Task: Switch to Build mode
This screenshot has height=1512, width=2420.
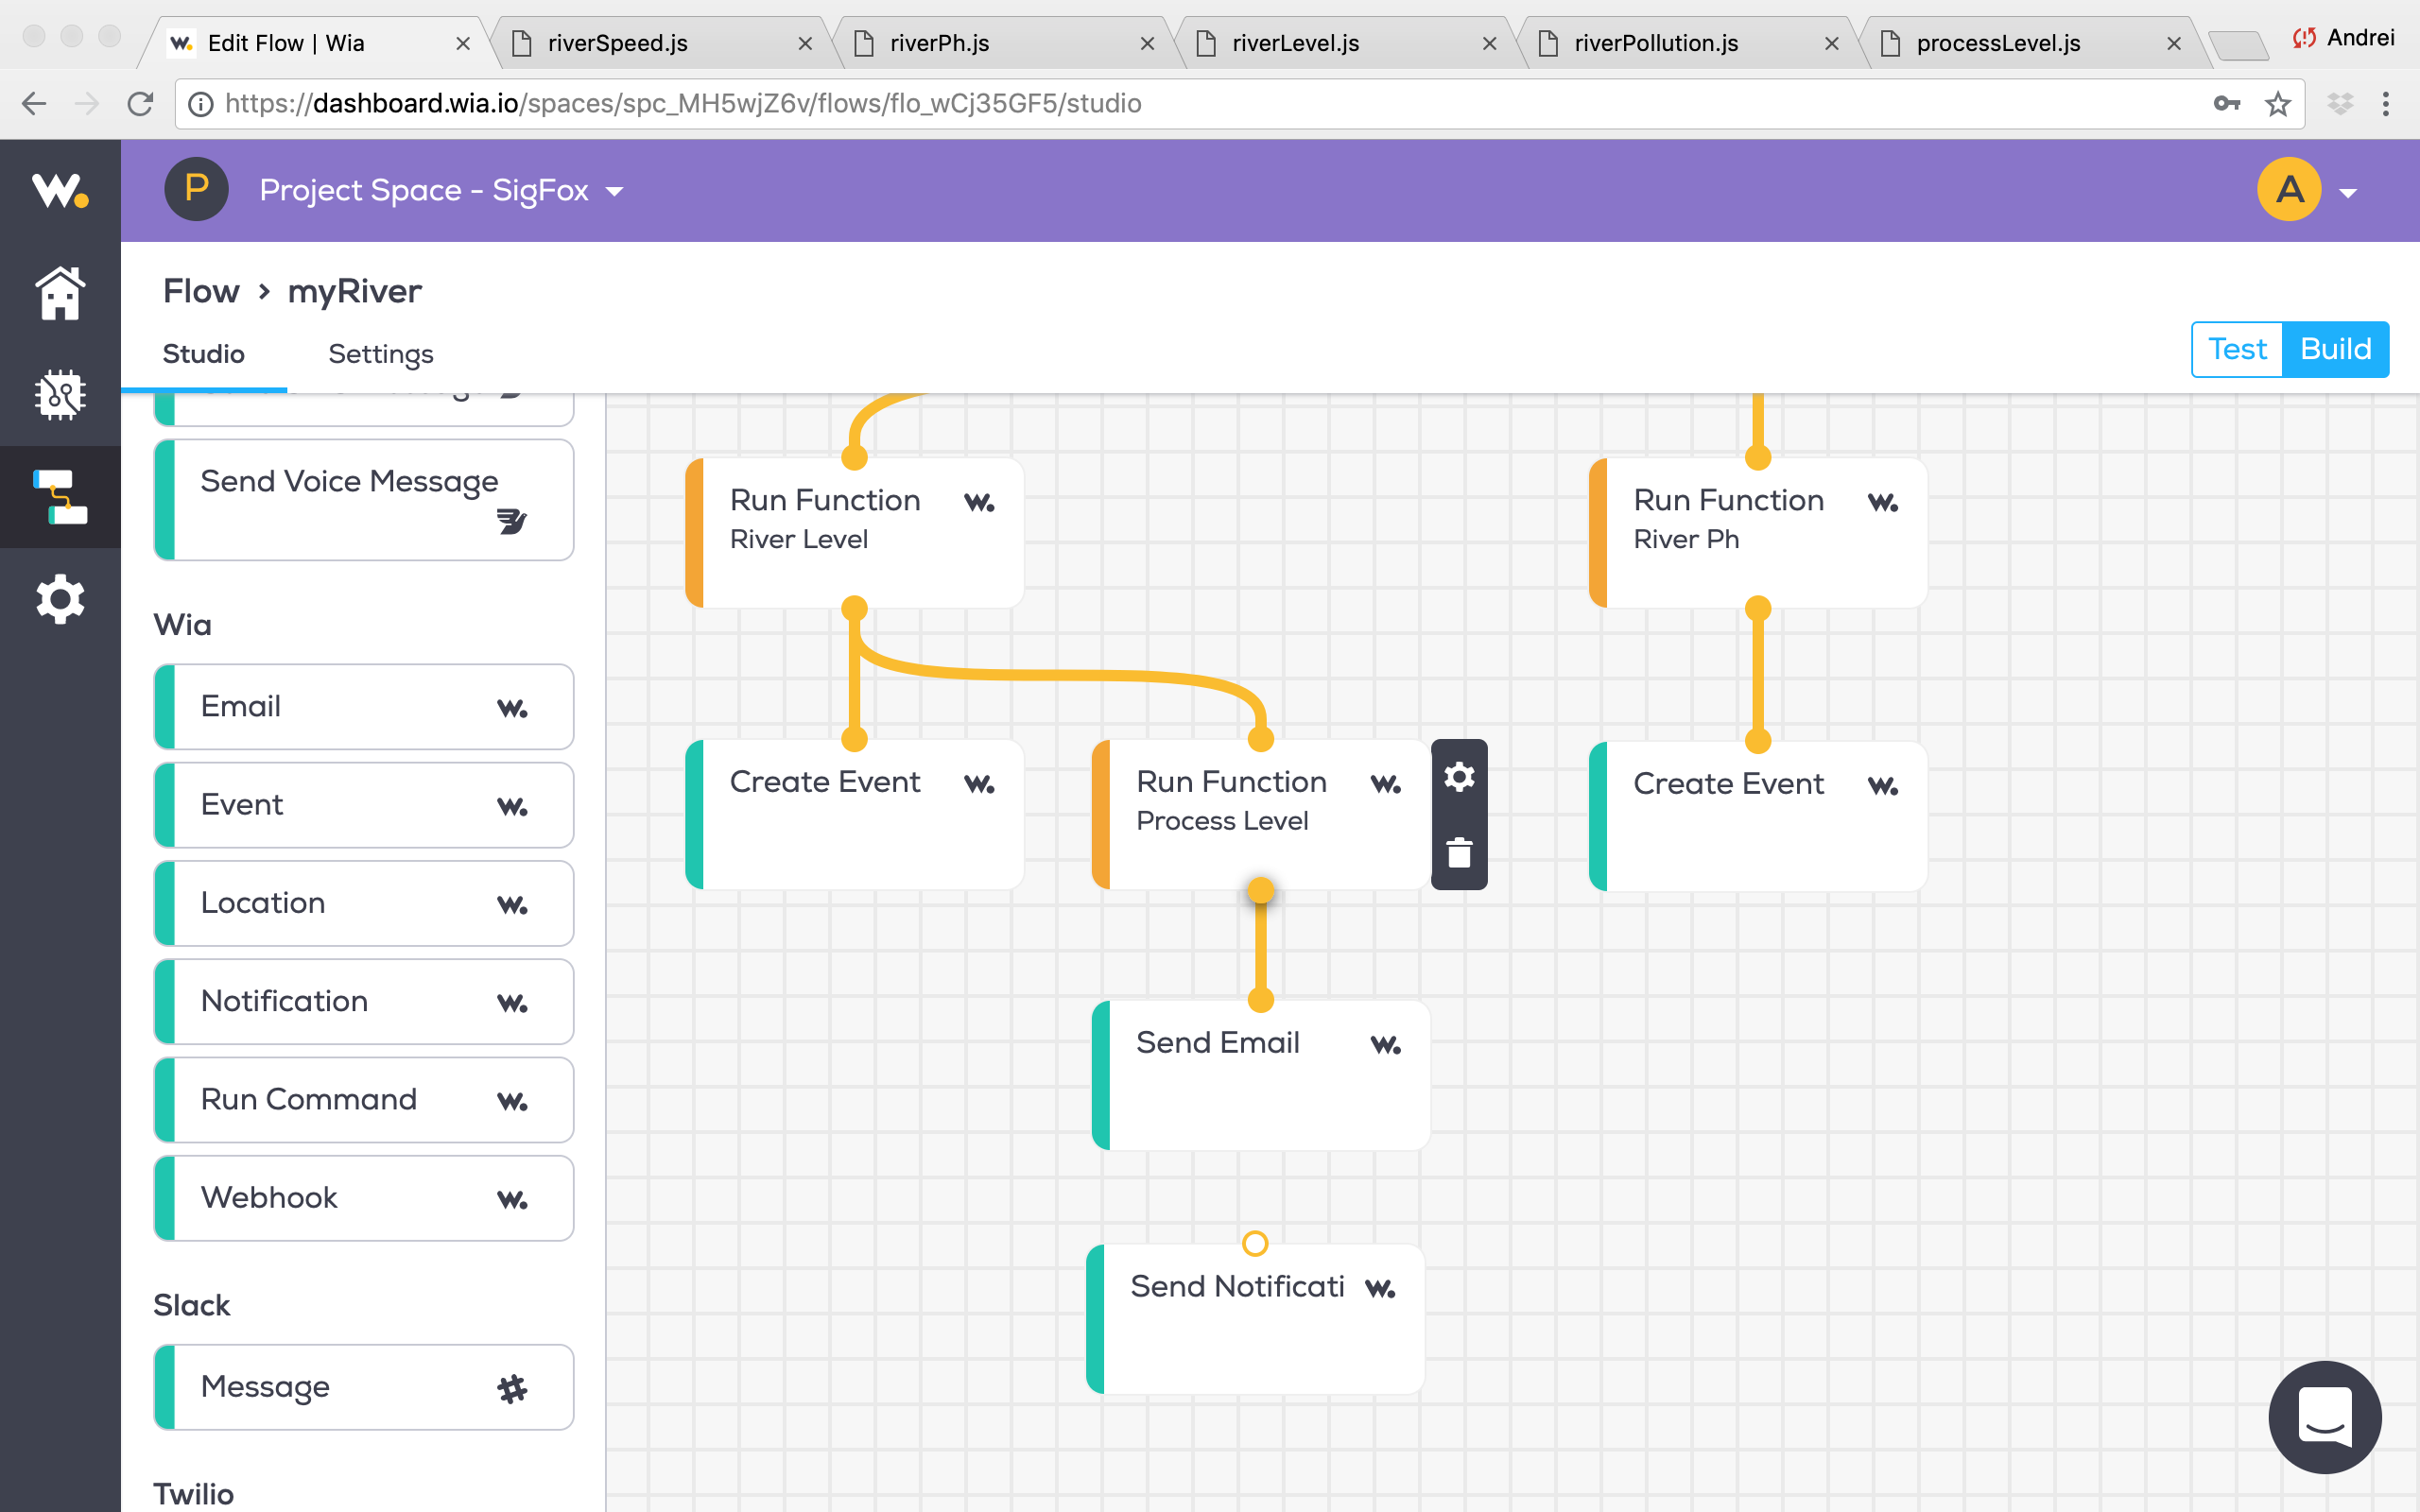Action: pyautogui.click(x=2335, y=349)
